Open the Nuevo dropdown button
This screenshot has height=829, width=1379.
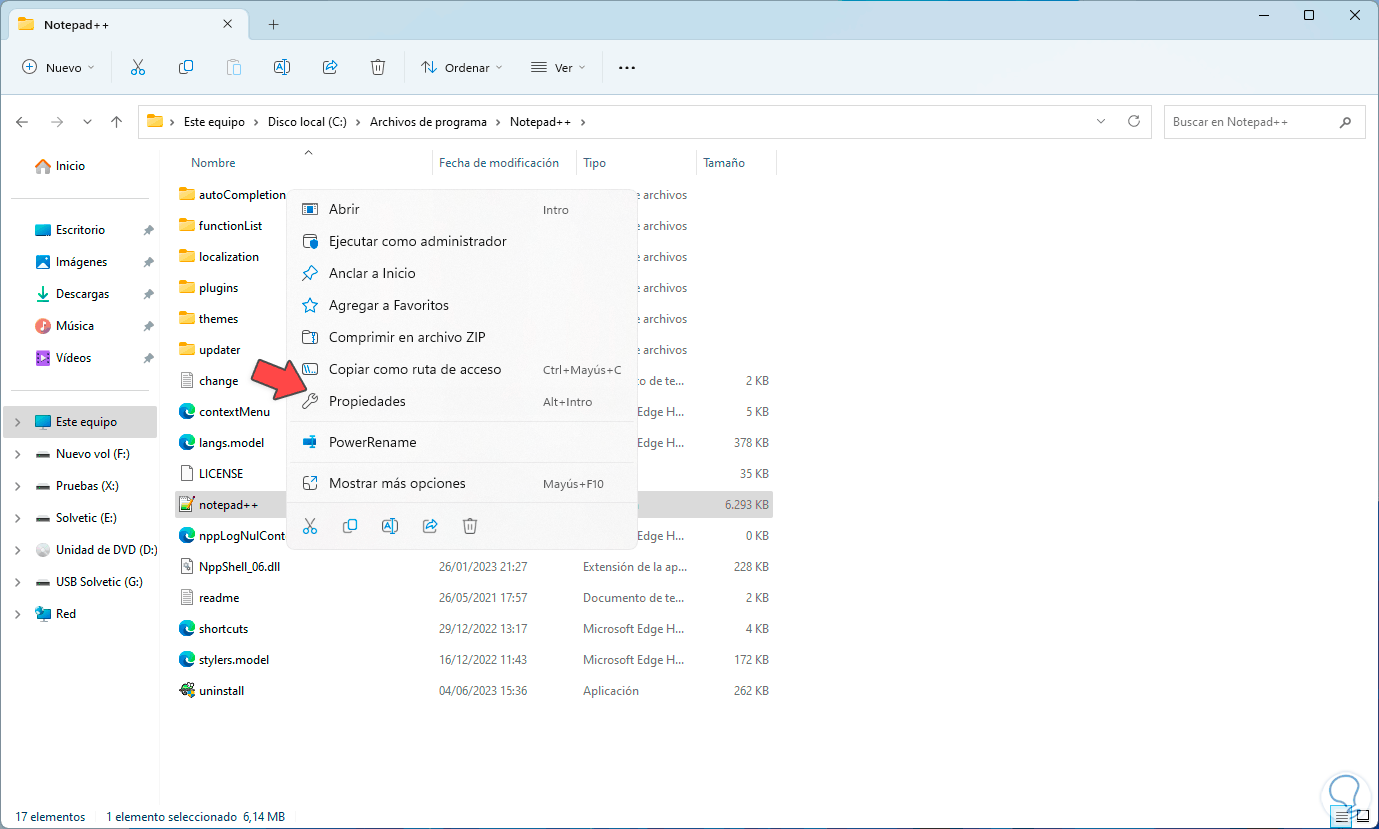click(x=58, y=67)
